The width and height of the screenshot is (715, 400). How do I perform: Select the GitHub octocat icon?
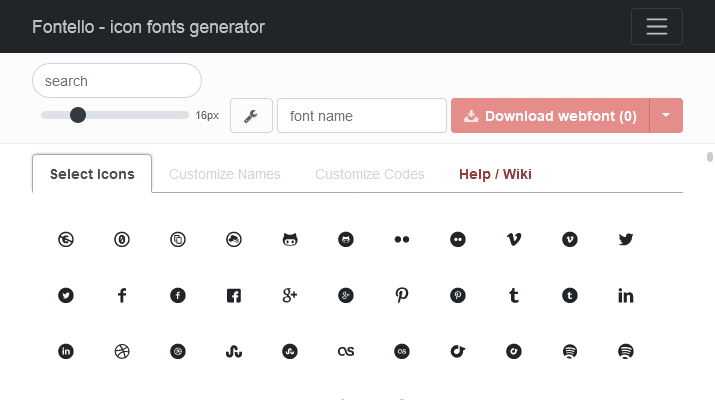click(x=290, y=239)
